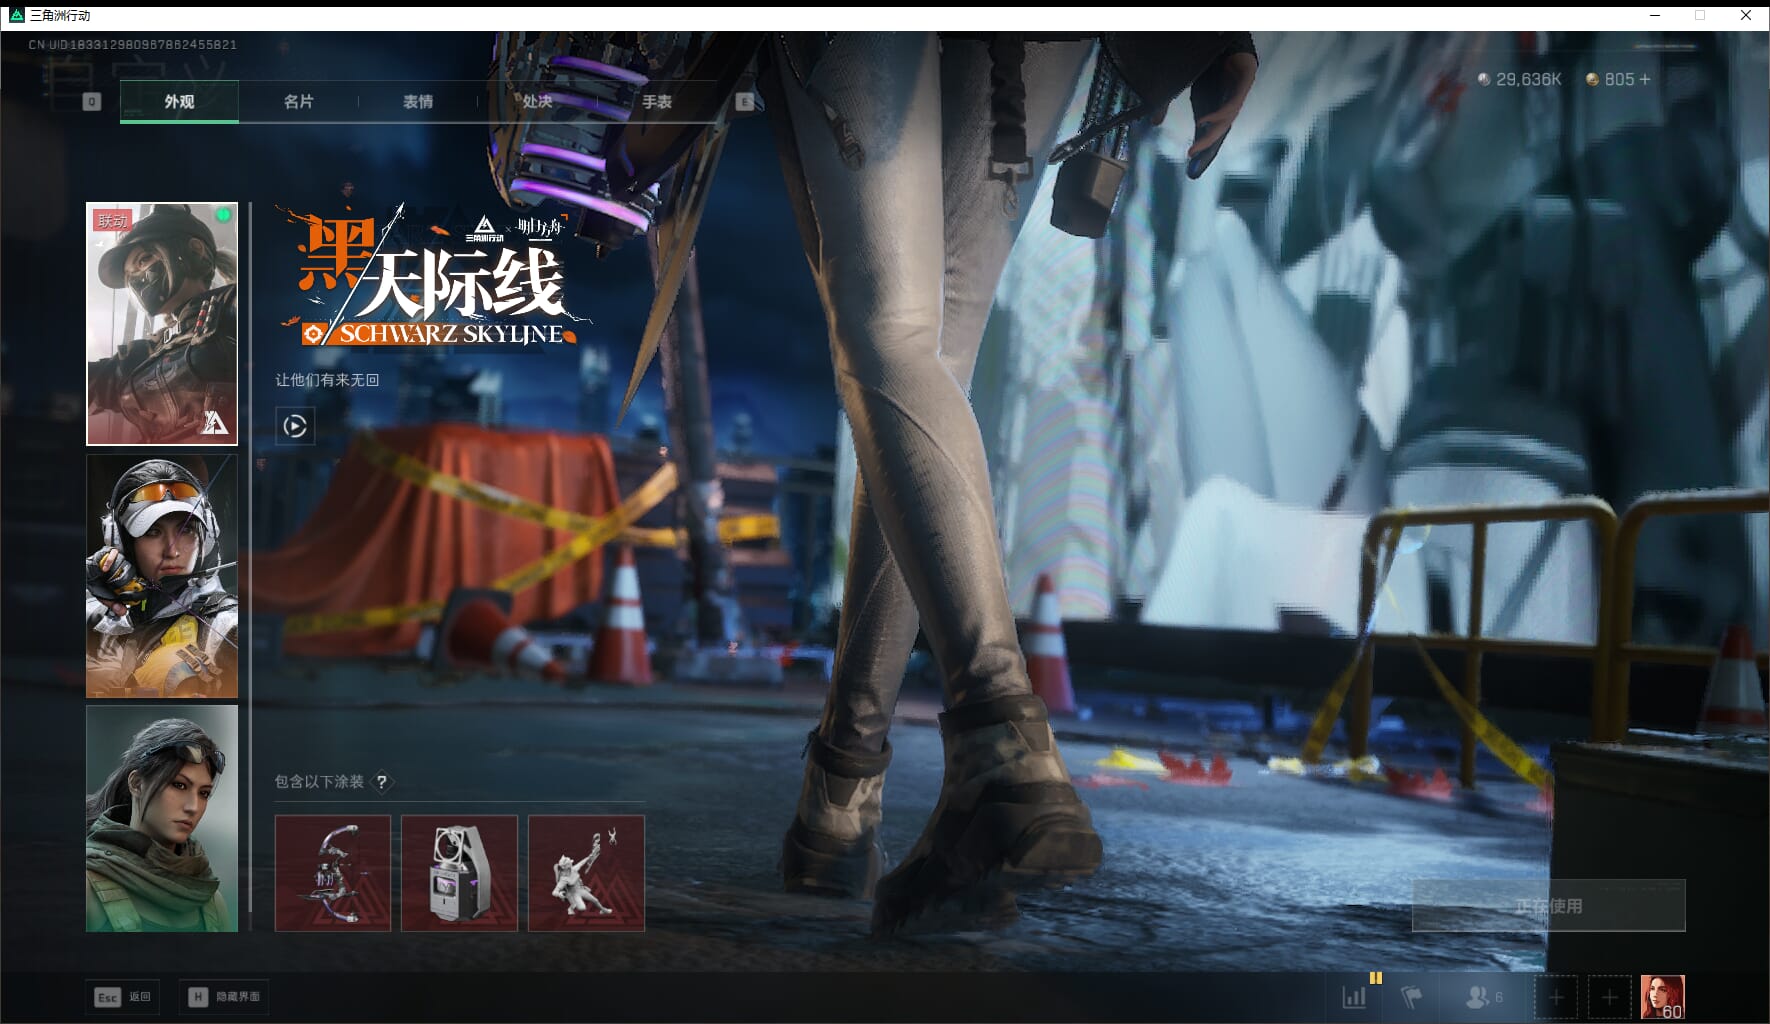Viewport: 1770px width, 1024px height.
Task: Close the 三角洲行动 window
Action: point(1746,15)
